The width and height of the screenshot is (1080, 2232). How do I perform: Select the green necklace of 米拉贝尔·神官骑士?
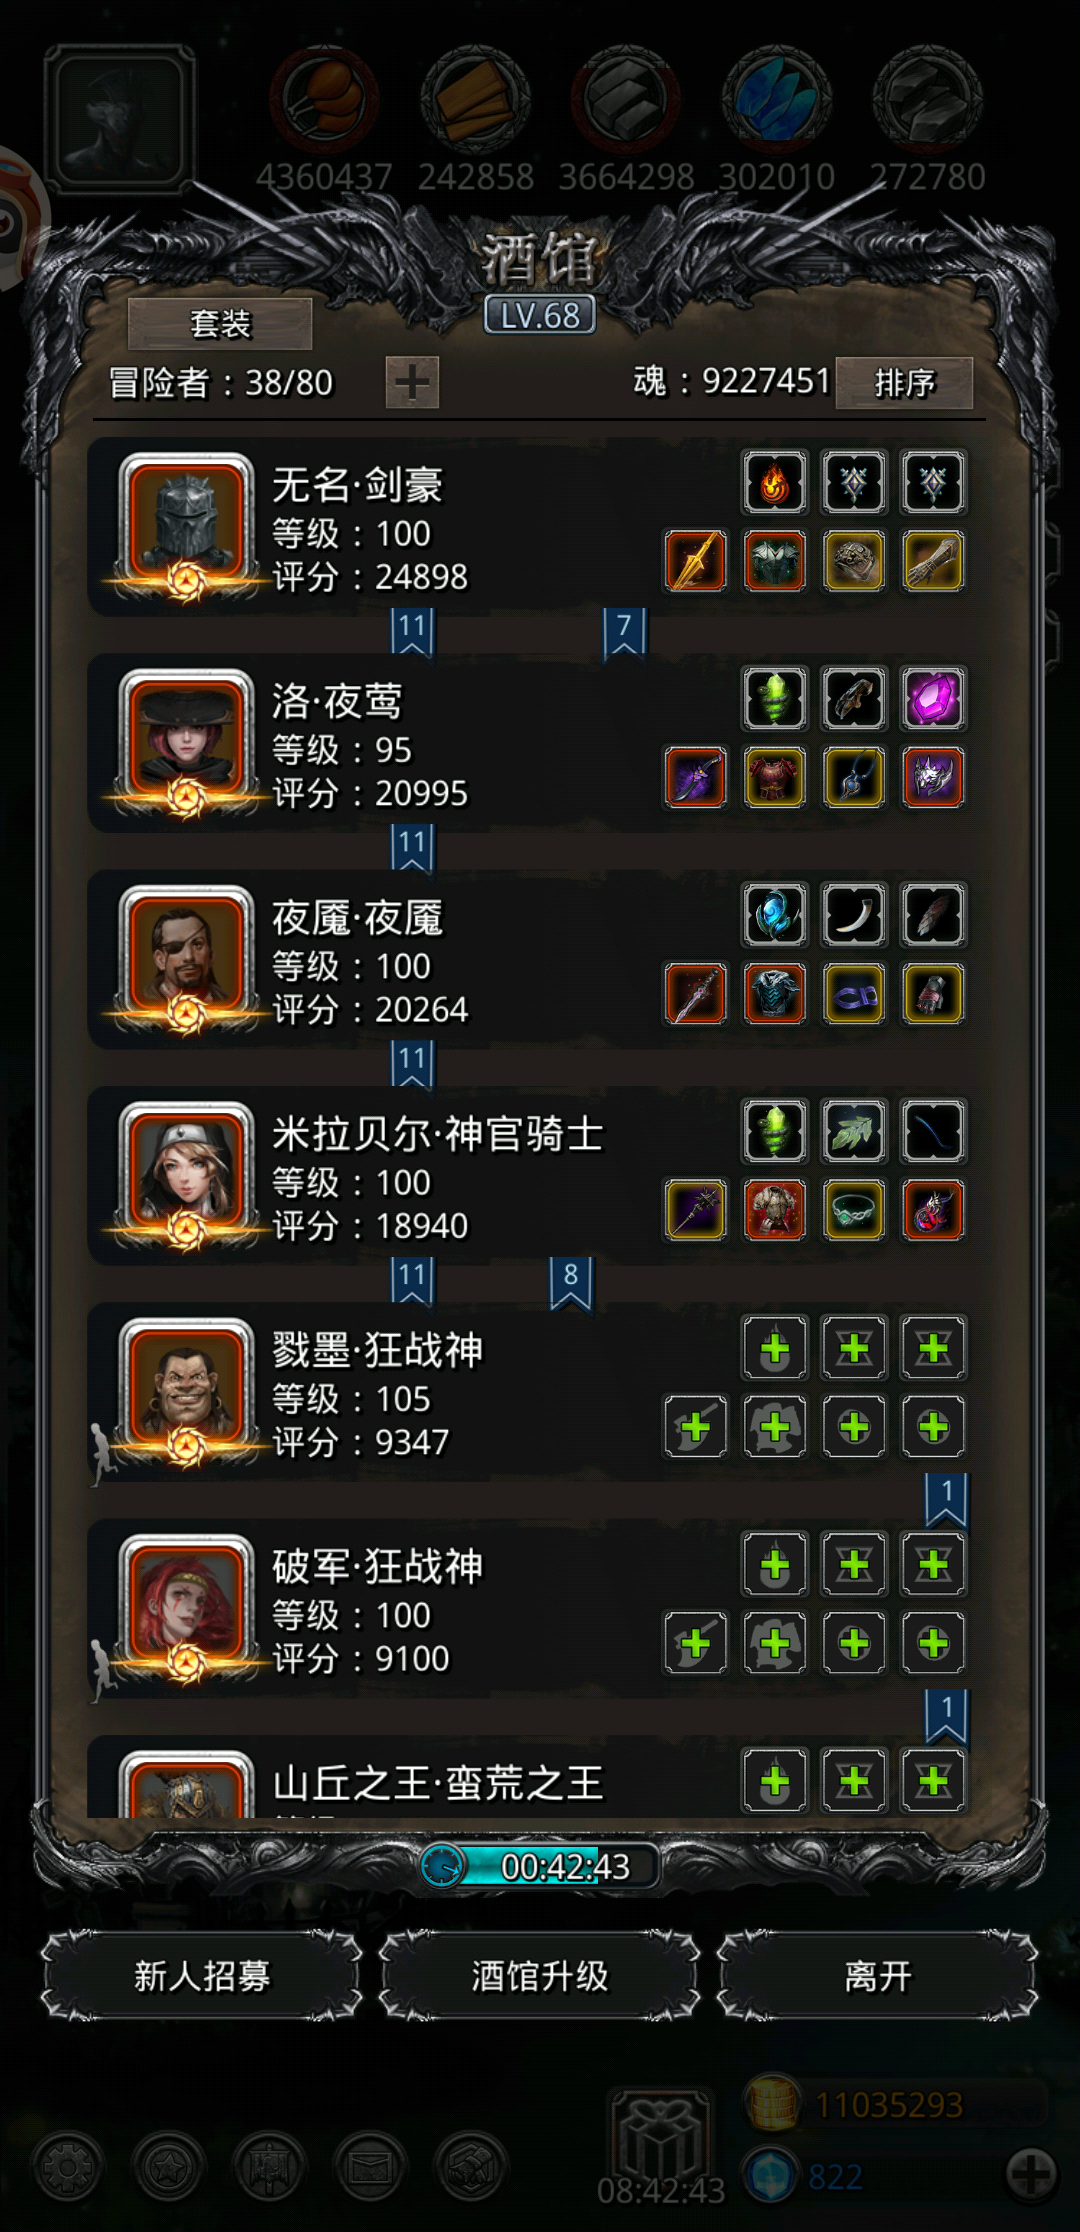854,1210
